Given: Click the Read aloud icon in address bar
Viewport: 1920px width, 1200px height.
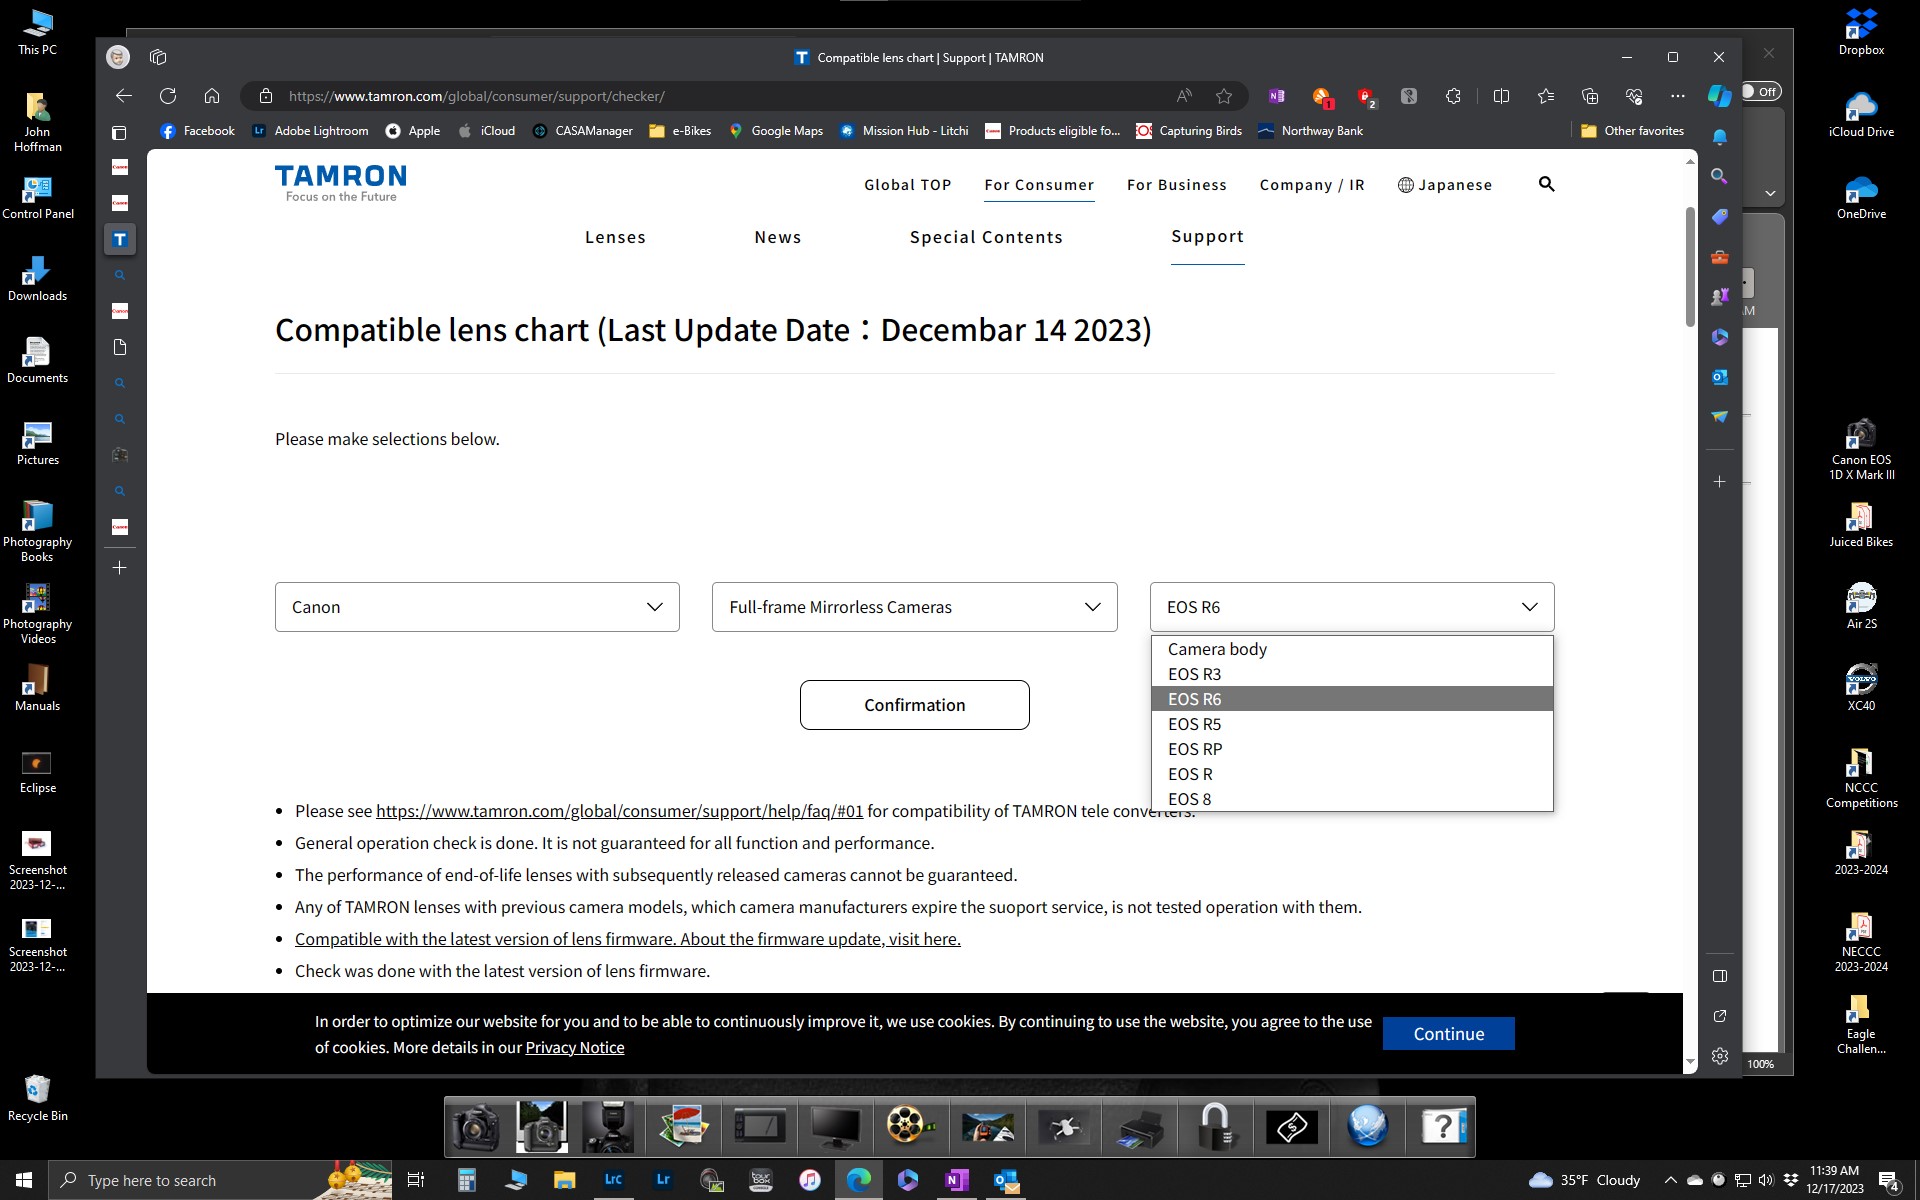Looking at the screenshot, I should click(1184, 96).
